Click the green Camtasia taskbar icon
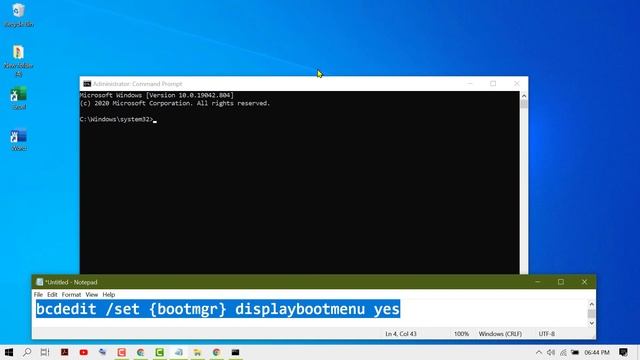 pos(160,352)
